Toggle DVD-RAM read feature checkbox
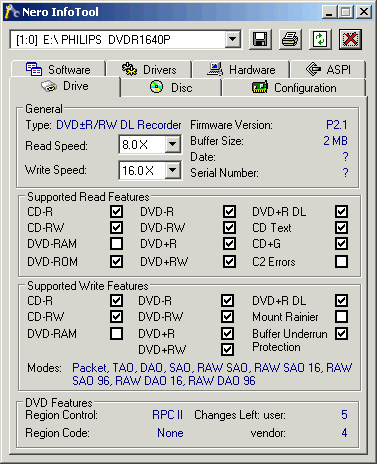 click(x=116, y=244)
